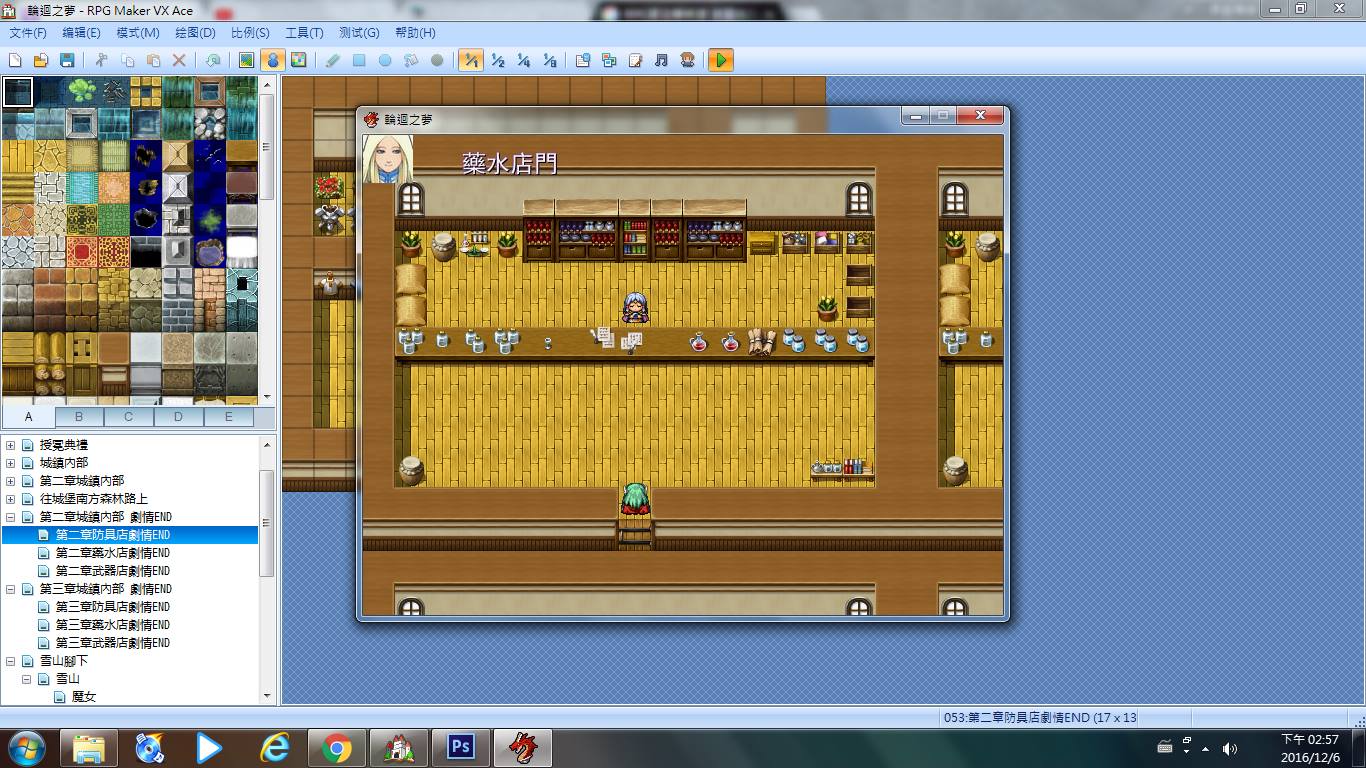Set map zoom scale to 1/1
This screenshot has height=768, width=1366.
471,61
